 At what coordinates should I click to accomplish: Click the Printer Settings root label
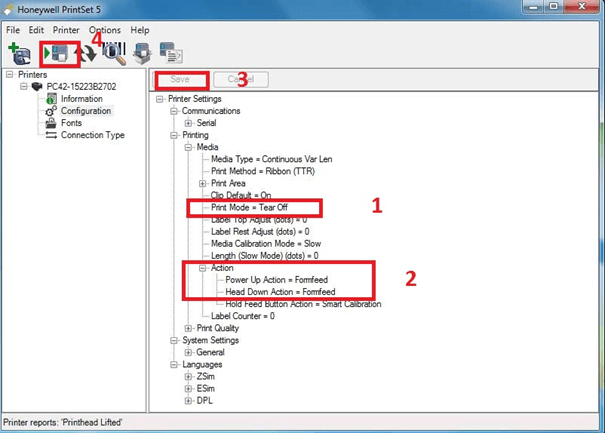click(194, 99)
